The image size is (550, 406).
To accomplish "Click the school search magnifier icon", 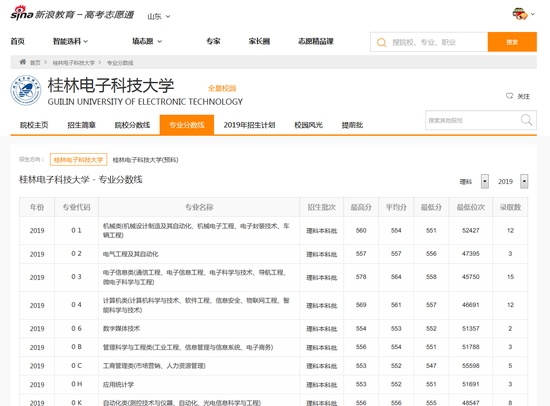I will click(526, 120).
